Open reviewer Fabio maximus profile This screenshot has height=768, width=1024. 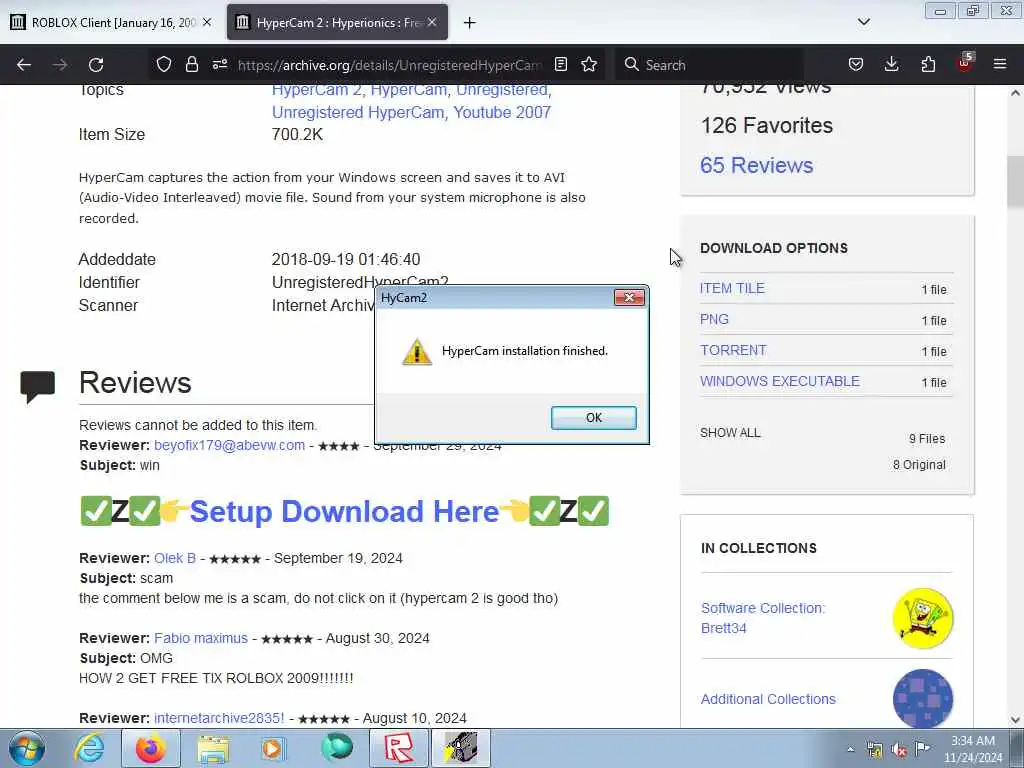tap(200, 638)
